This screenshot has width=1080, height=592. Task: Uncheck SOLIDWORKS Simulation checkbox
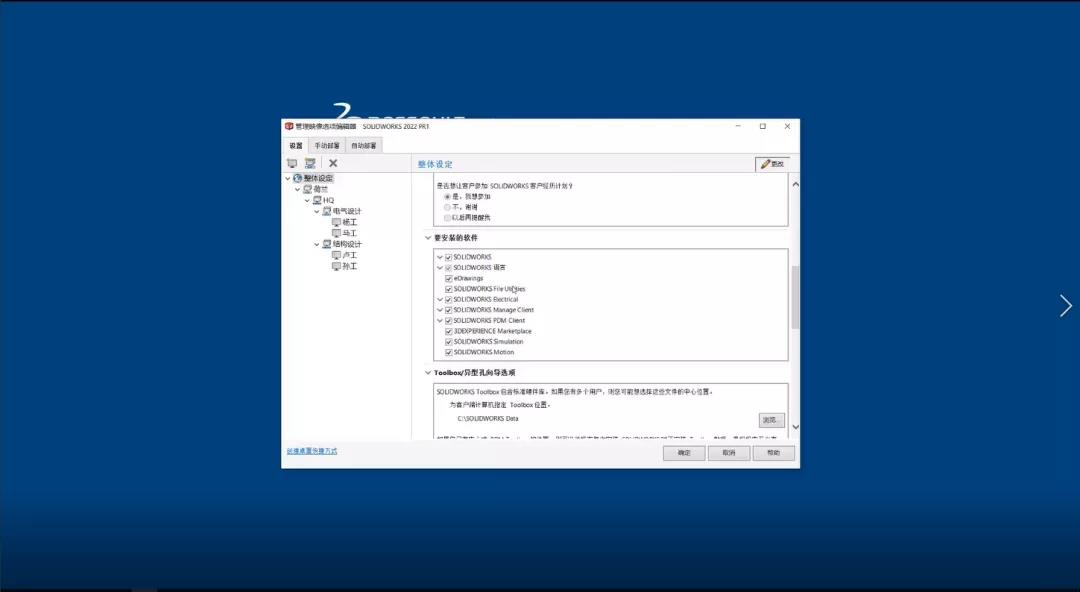pyautogui.click(x=448, y=342)
